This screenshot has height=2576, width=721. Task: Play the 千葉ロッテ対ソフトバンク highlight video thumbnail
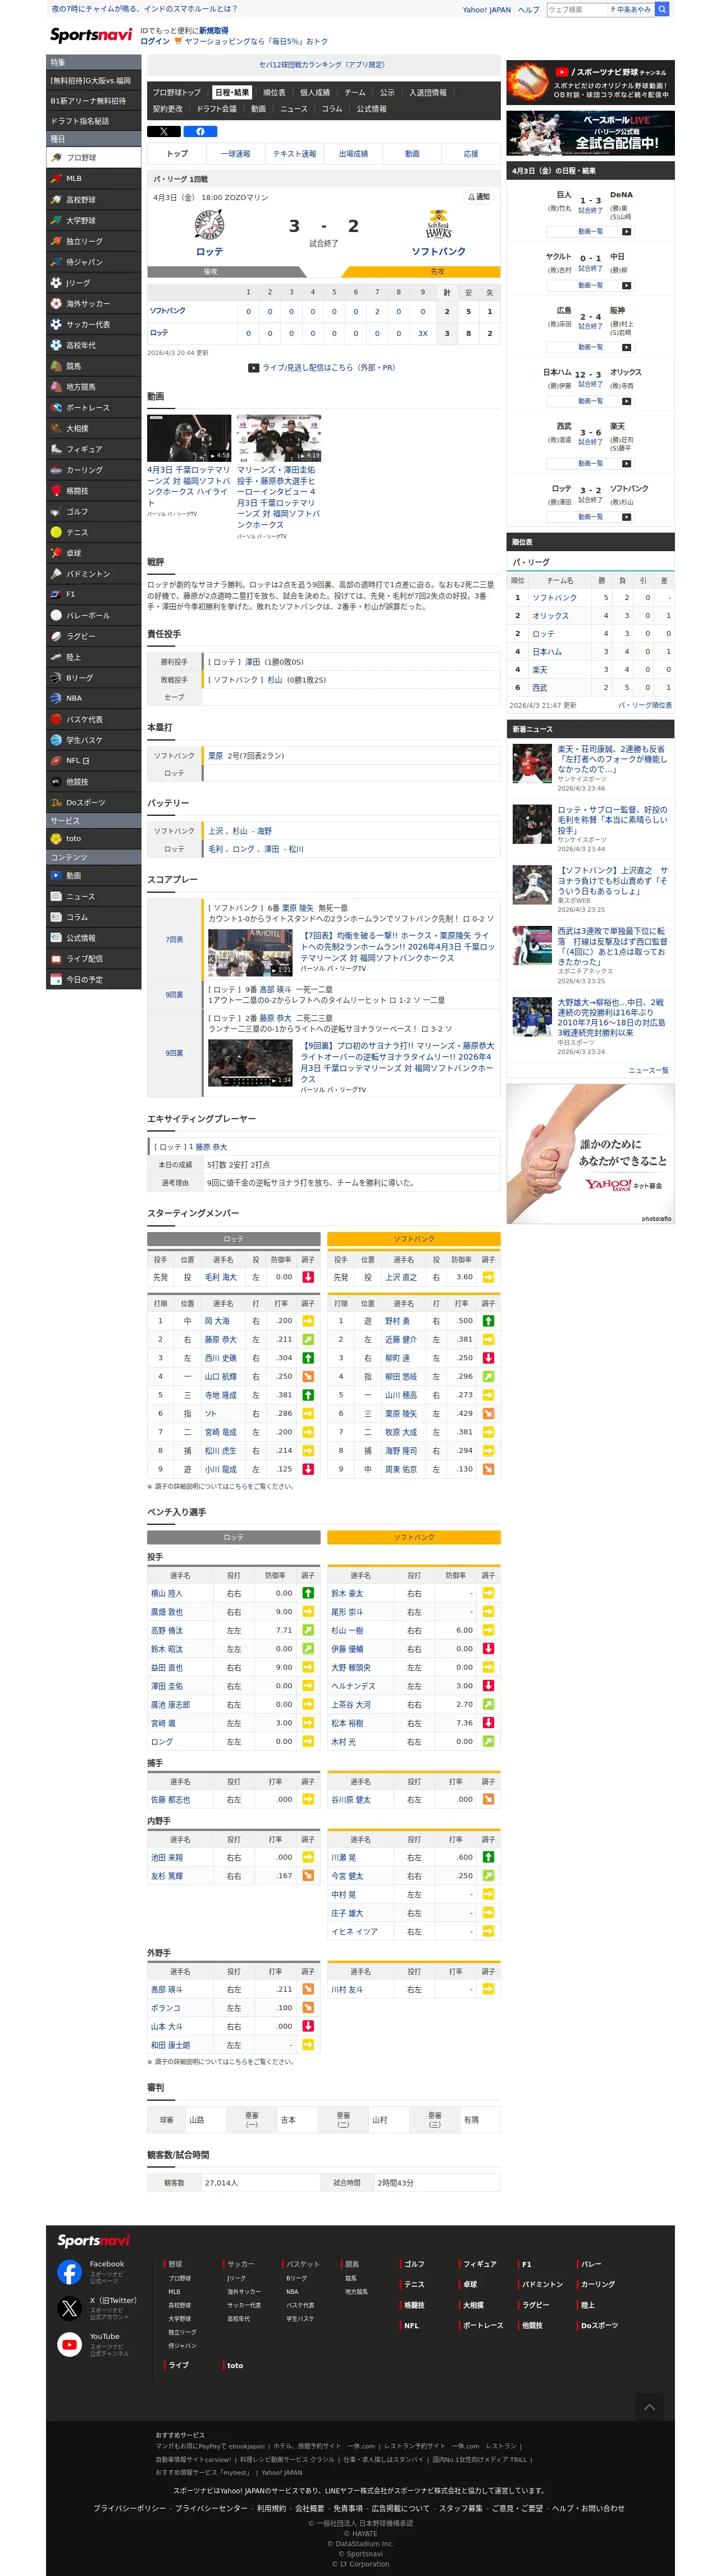pyautogui.click(x=189, y=438)
